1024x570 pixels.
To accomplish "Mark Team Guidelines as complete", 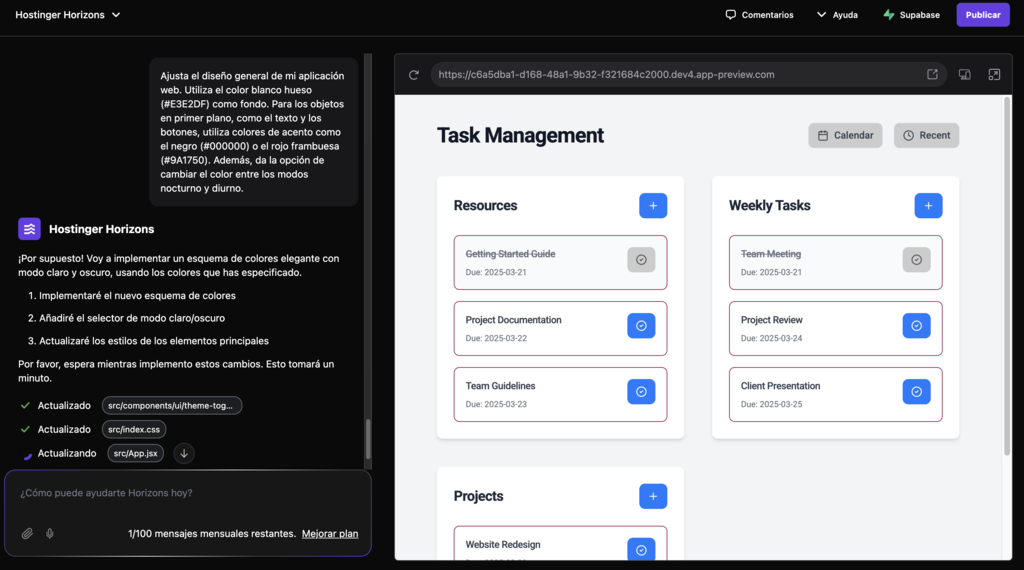I will 641,392.
